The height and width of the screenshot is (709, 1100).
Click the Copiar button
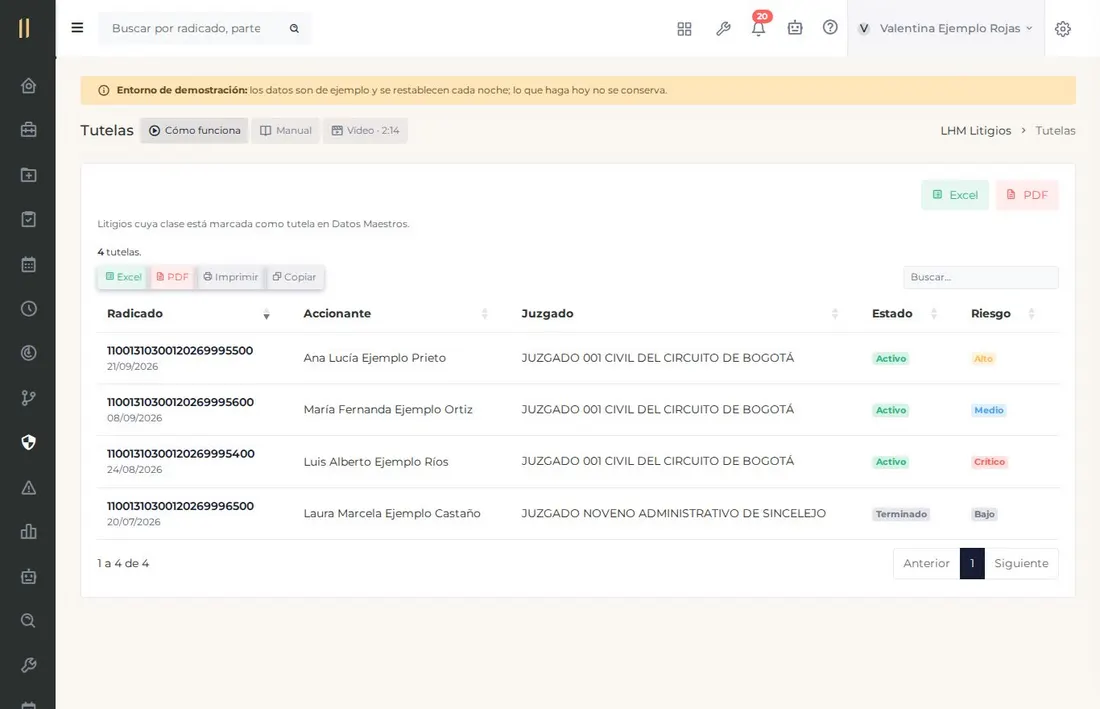pyautogui.click(x=295, y=277)
